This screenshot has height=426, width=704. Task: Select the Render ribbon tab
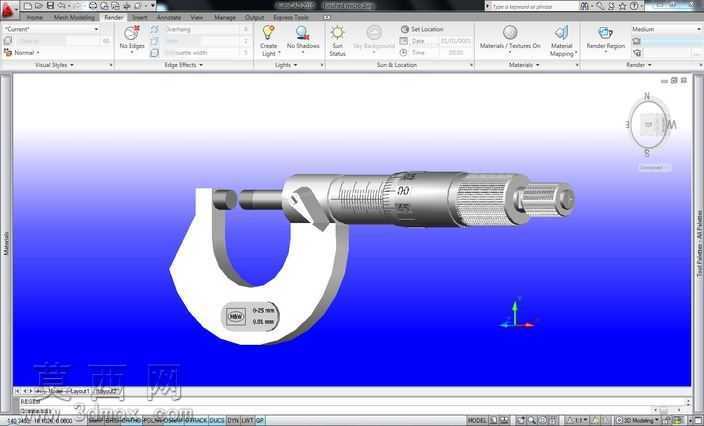click(x=114, y=18)
